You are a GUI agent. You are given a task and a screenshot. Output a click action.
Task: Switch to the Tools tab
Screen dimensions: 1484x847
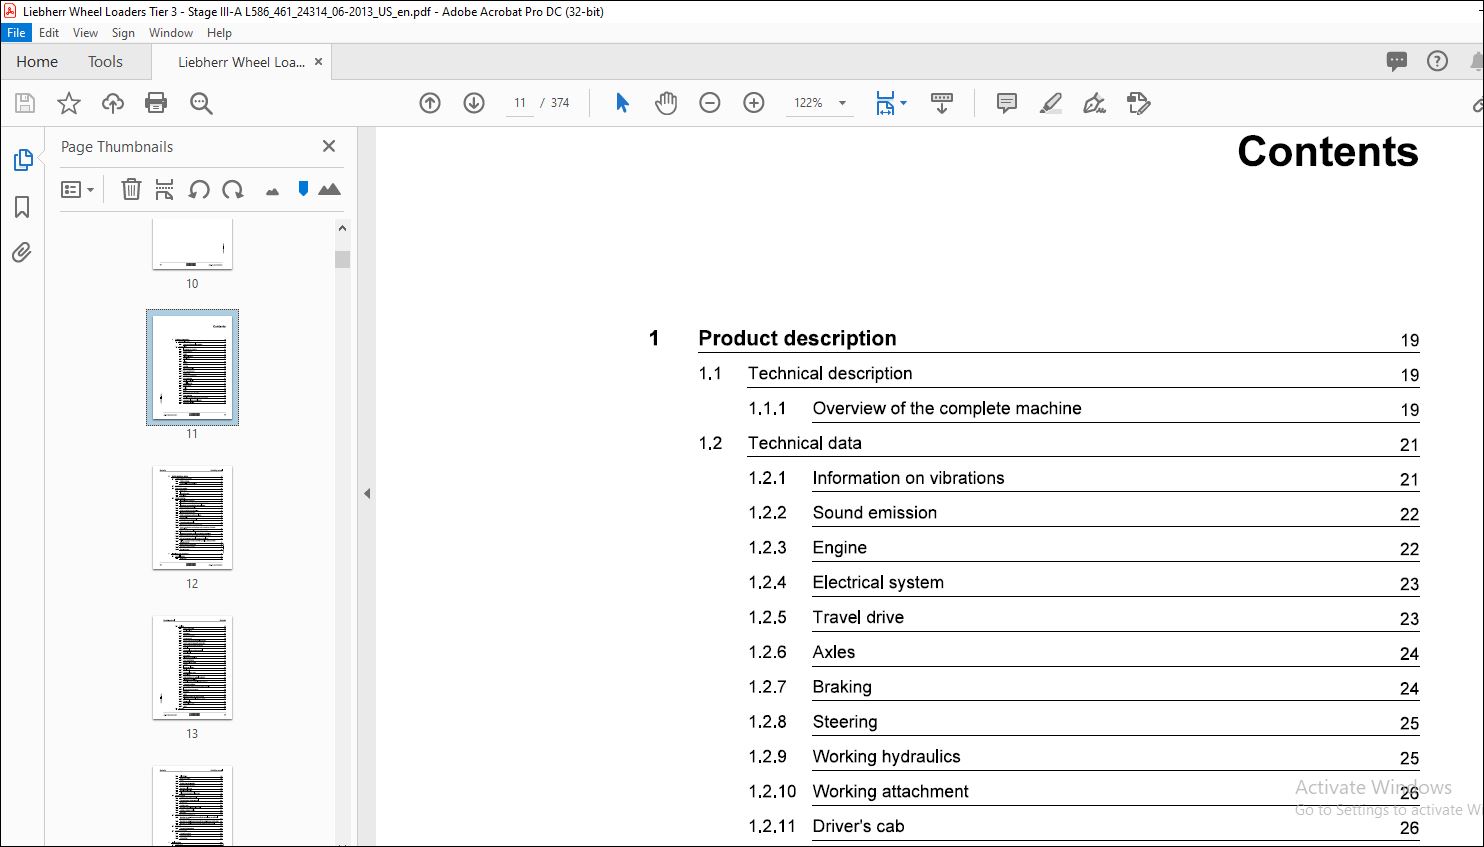pos(105,61)
